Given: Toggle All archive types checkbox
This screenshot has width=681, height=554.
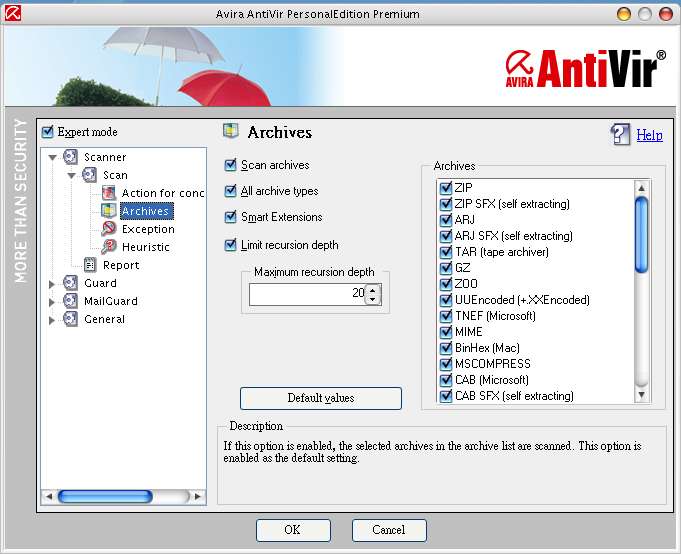Looking at the screenshot, I should 231,191.
